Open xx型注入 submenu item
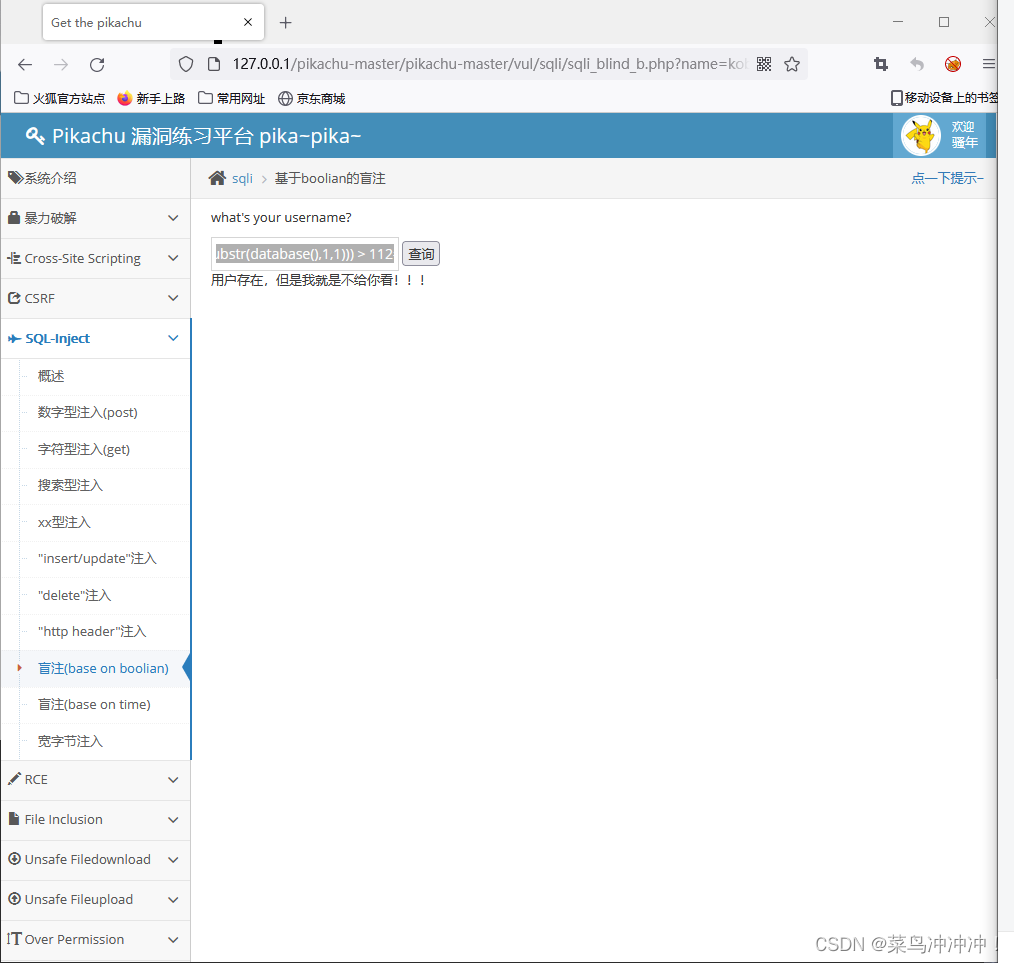1014x963 pixels. point(64,522)
